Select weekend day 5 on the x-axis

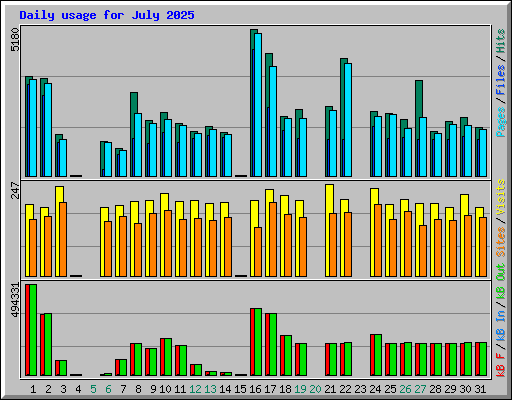[x=93, y=389]
